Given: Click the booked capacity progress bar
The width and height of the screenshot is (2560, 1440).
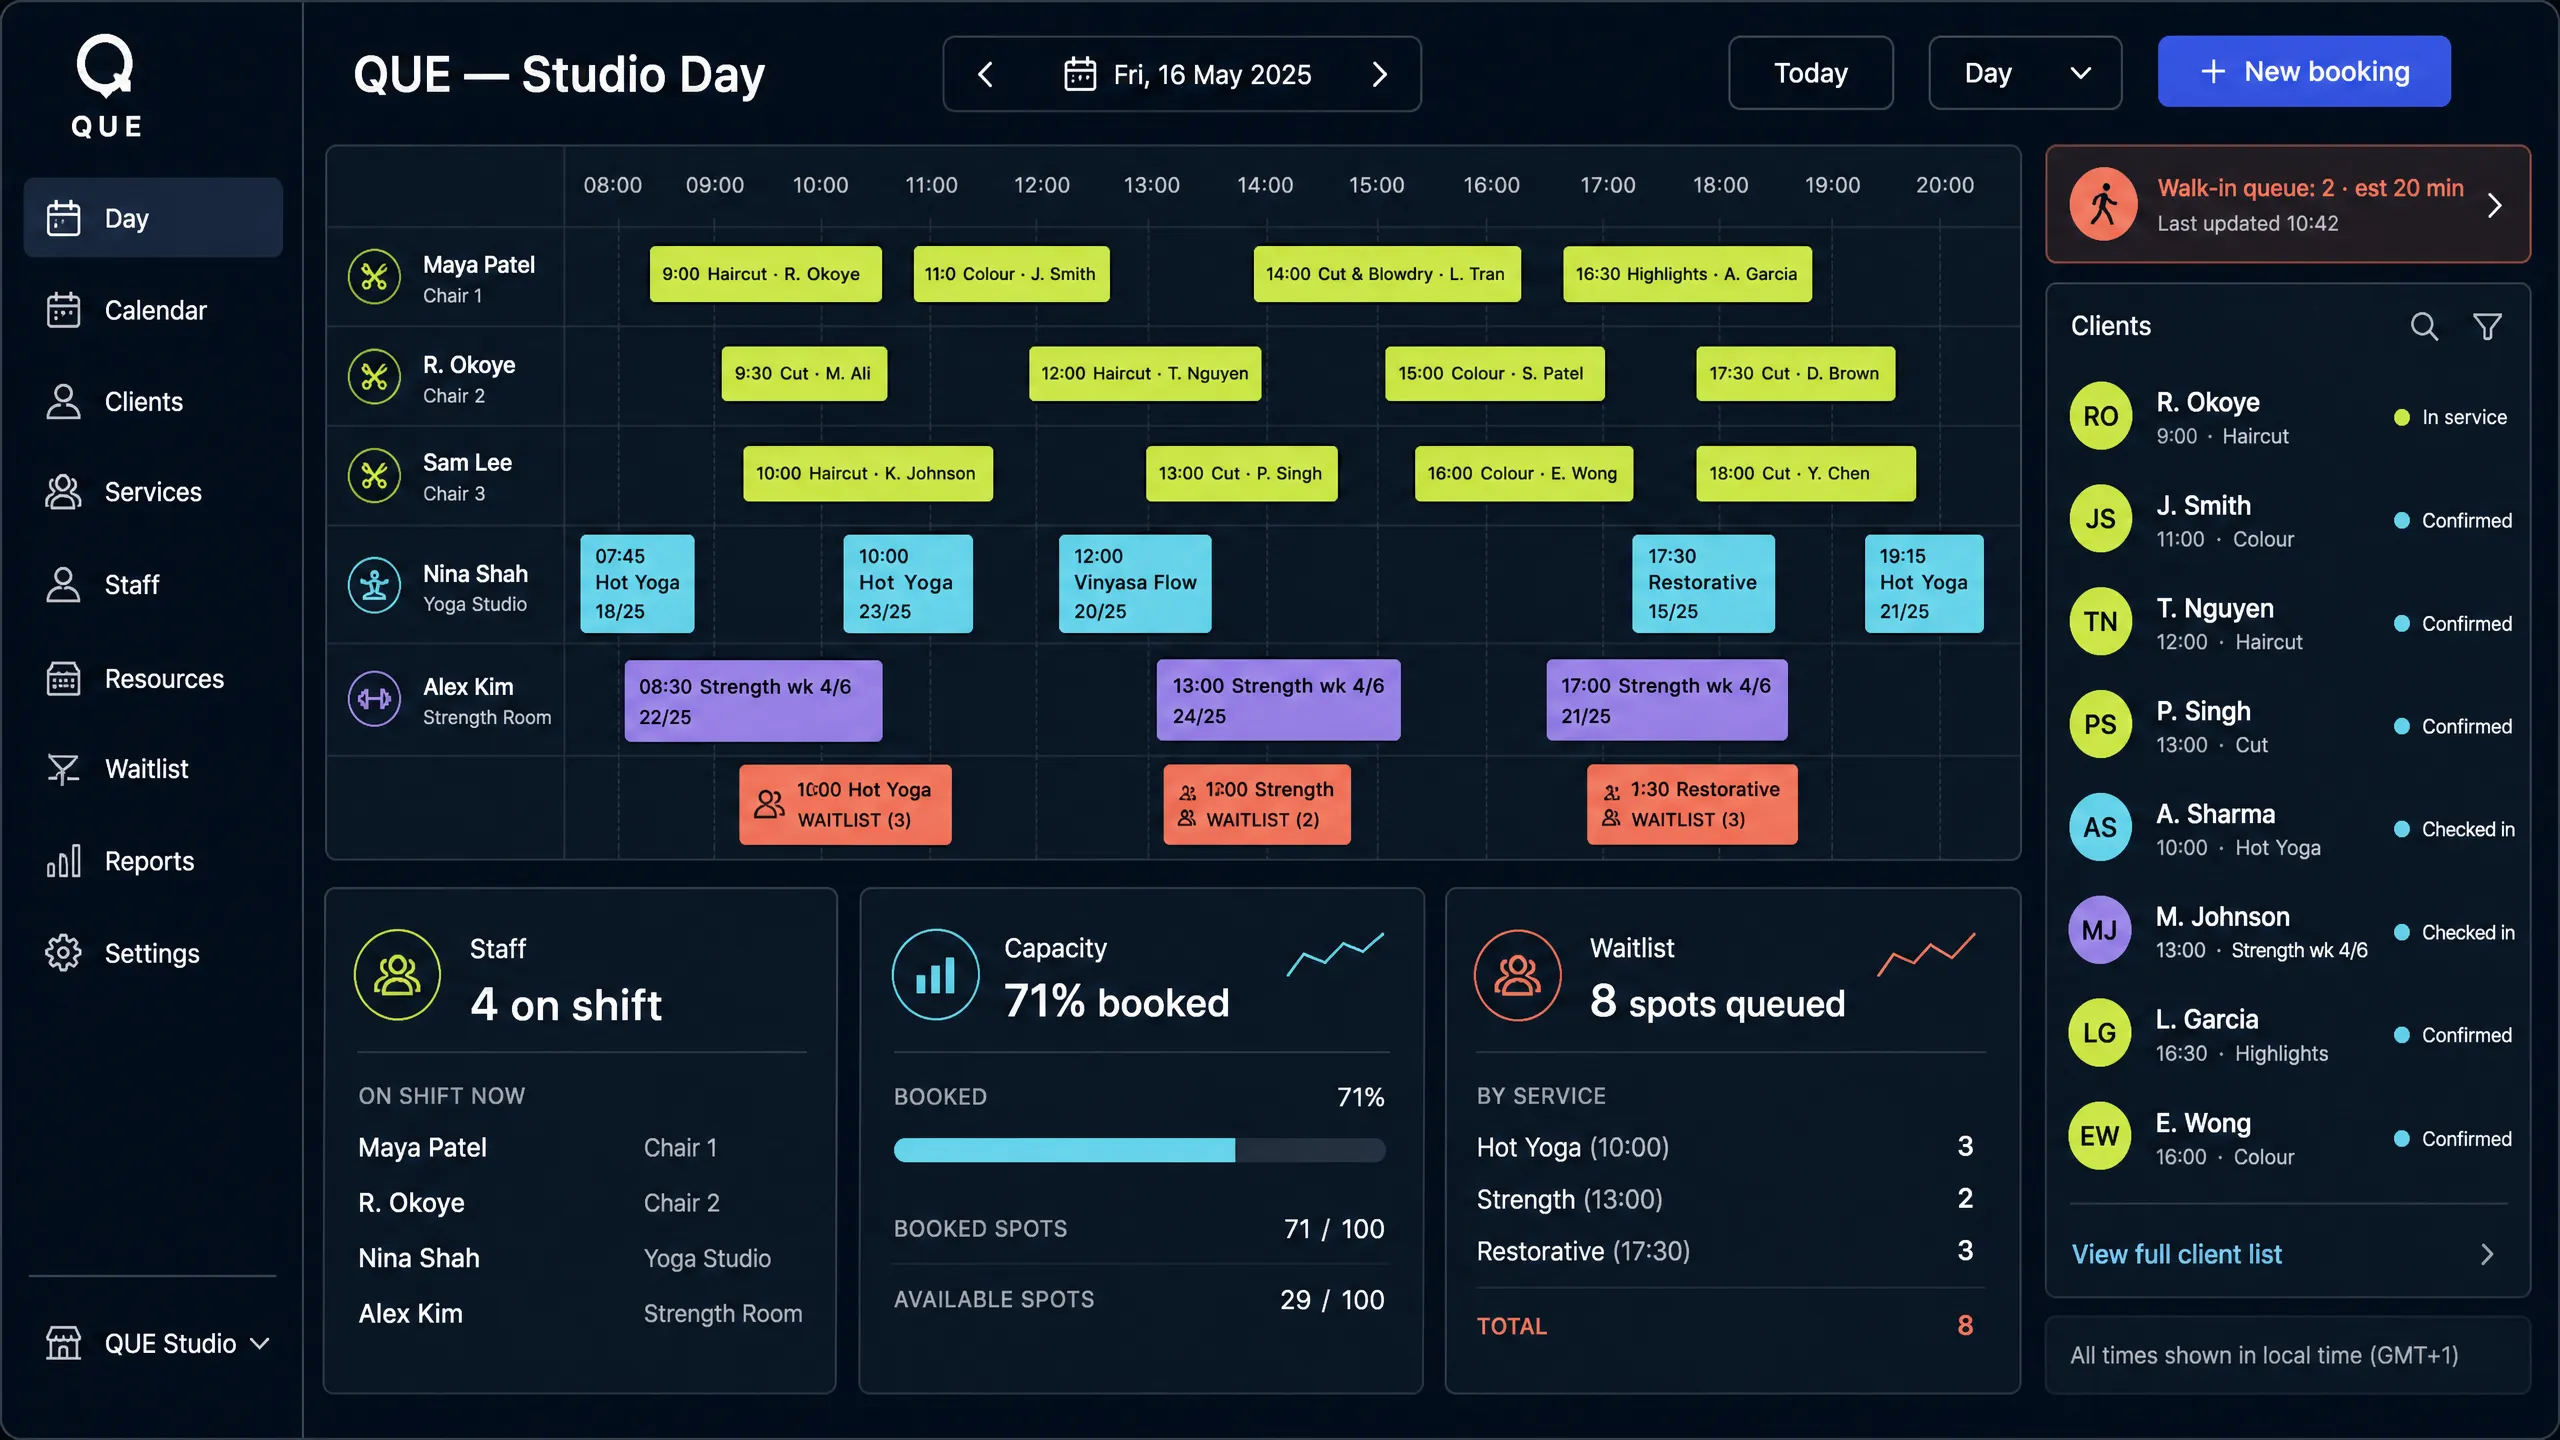Looking at the screenshot, I should click(1139, 1150).
